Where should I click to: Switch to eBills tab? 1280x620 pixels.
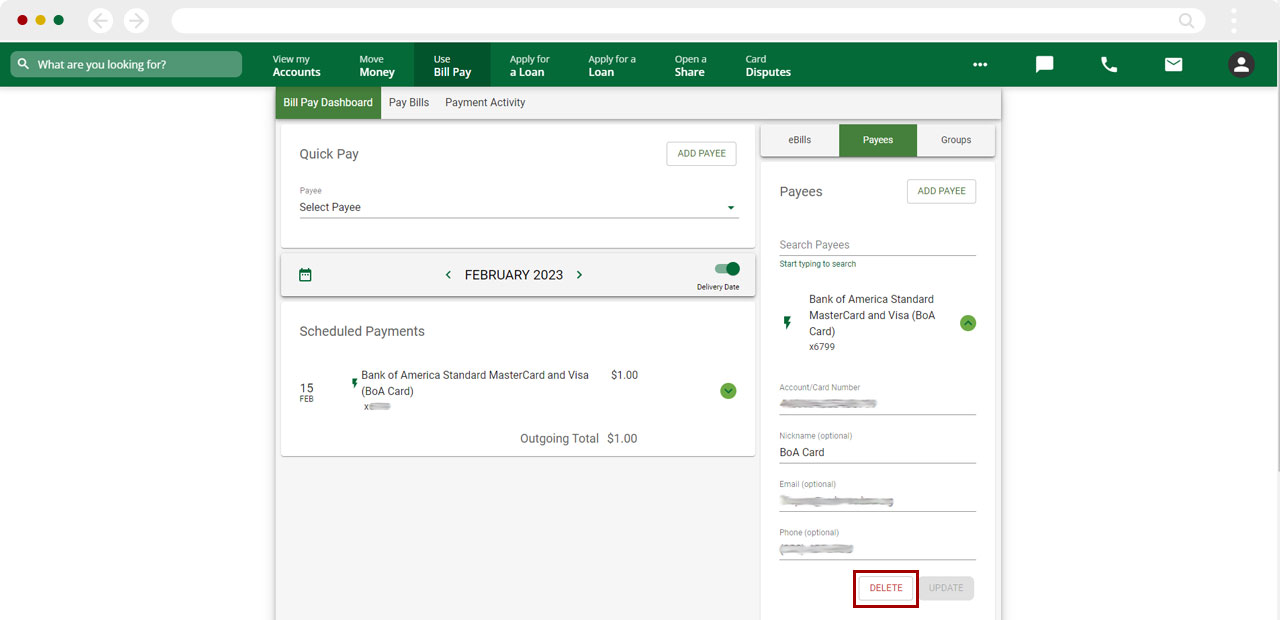pyautogui.click(x=800, y=140)
